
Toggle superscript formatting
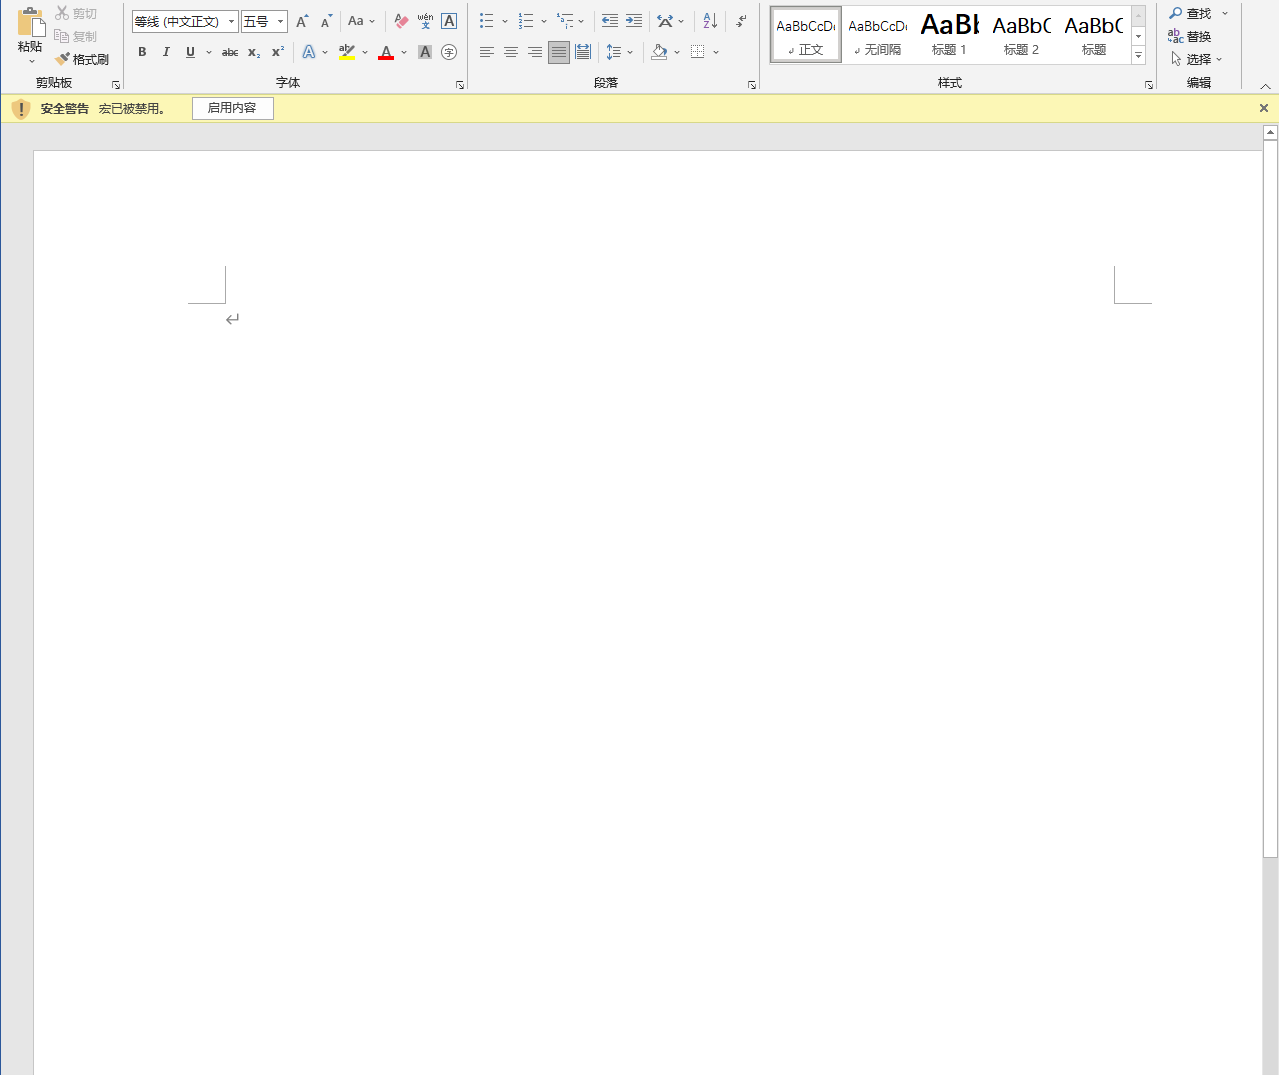coord(278,52)
